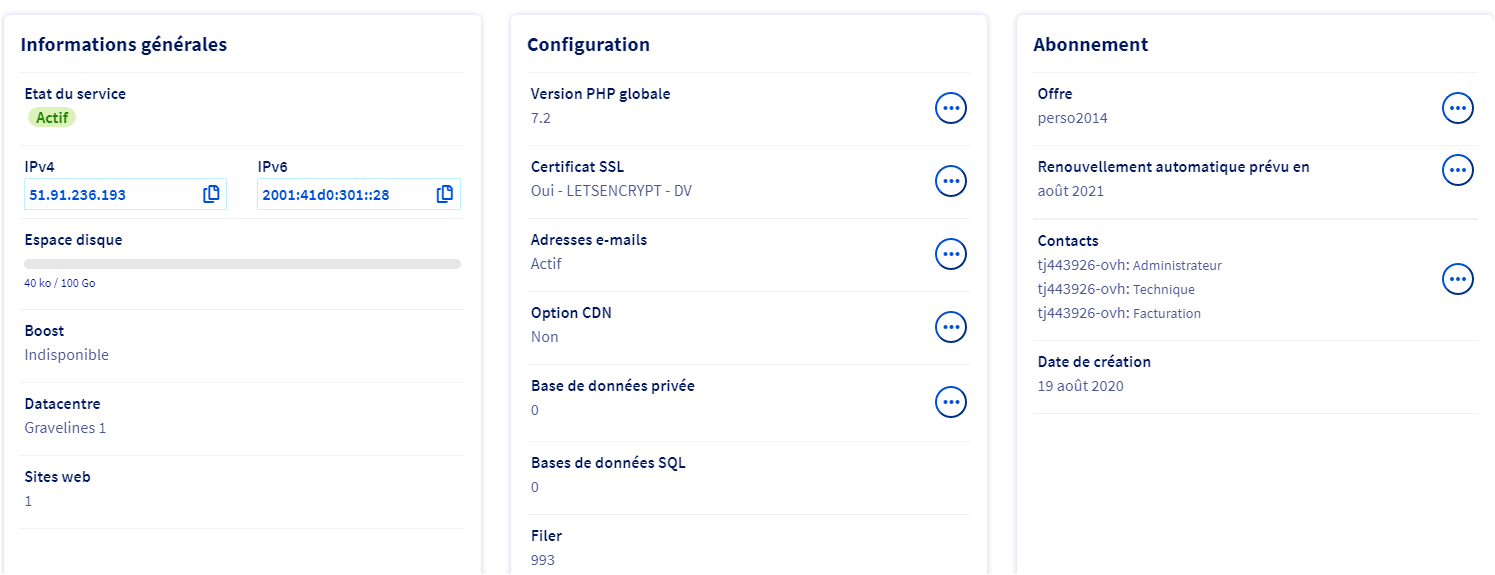Open actions menu for Adresses e-mails
The height and width of the screenshot is (575, 1495).
tap(951, 254)
